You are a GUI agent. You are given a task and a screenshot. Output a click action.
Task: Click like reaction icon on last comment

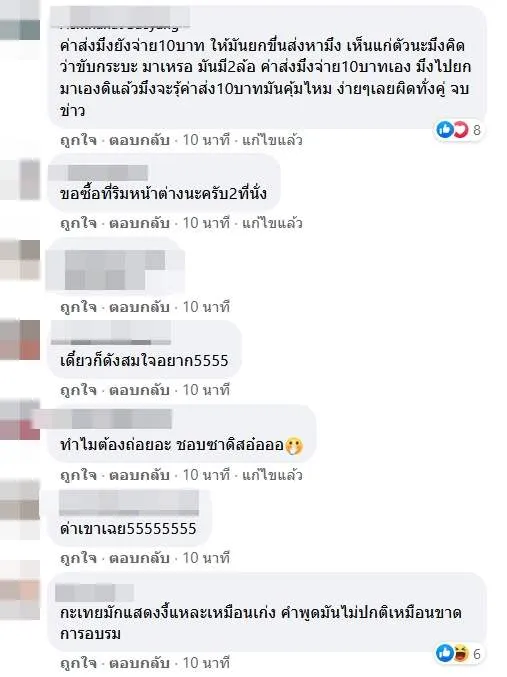click(x=444, y=653)
